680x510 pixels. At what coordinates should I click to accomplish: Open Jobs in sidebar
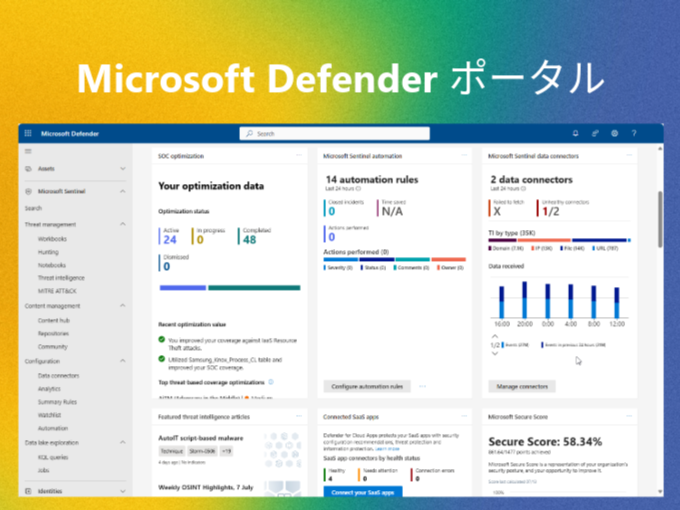point(43,470)
